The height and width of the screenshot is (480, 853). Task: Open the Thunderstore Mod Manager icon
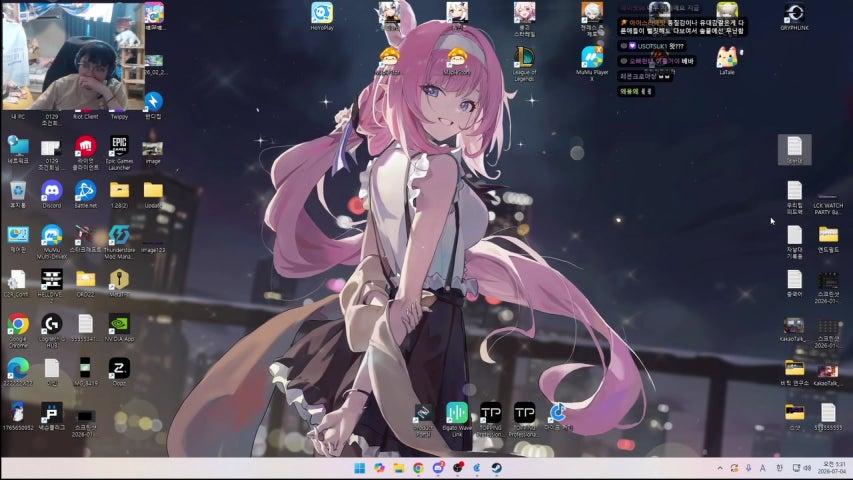click(x=119, y=242)
